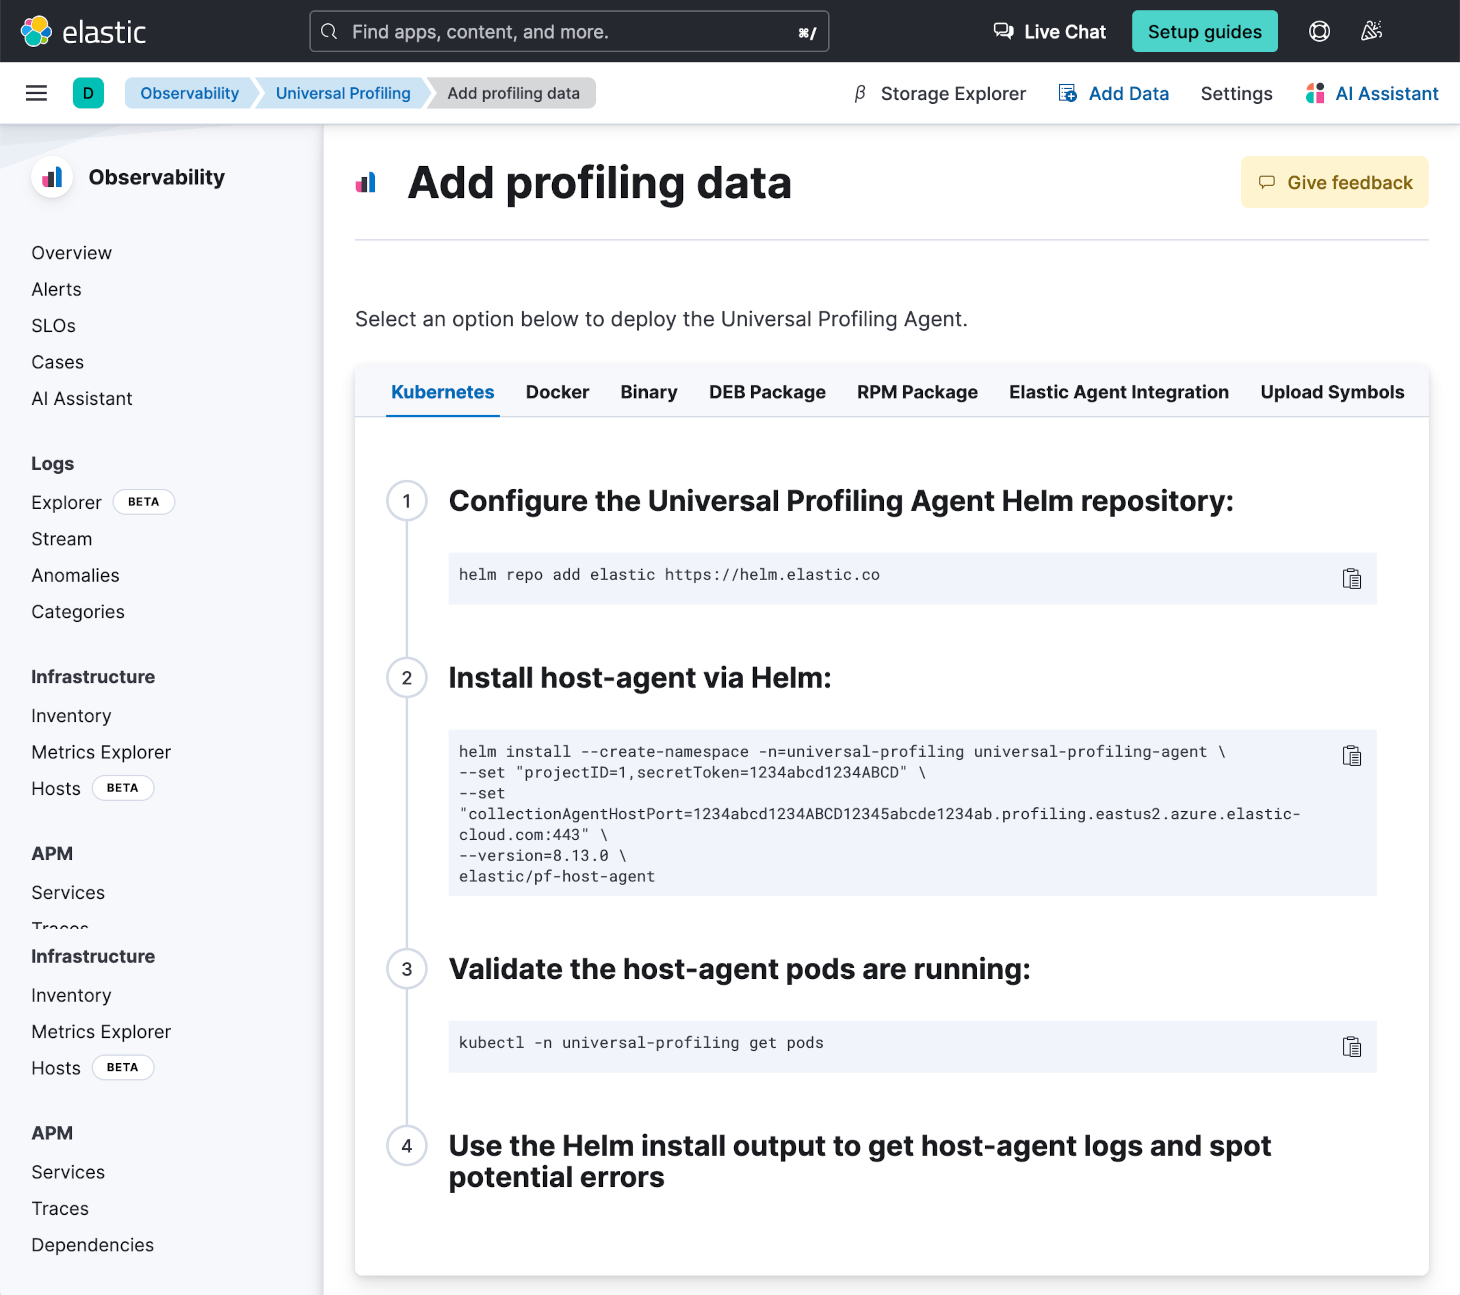Viewport: 1460px width, 1295px height.
Task: Copy the helm repo add command
Action: [1352, 579]
